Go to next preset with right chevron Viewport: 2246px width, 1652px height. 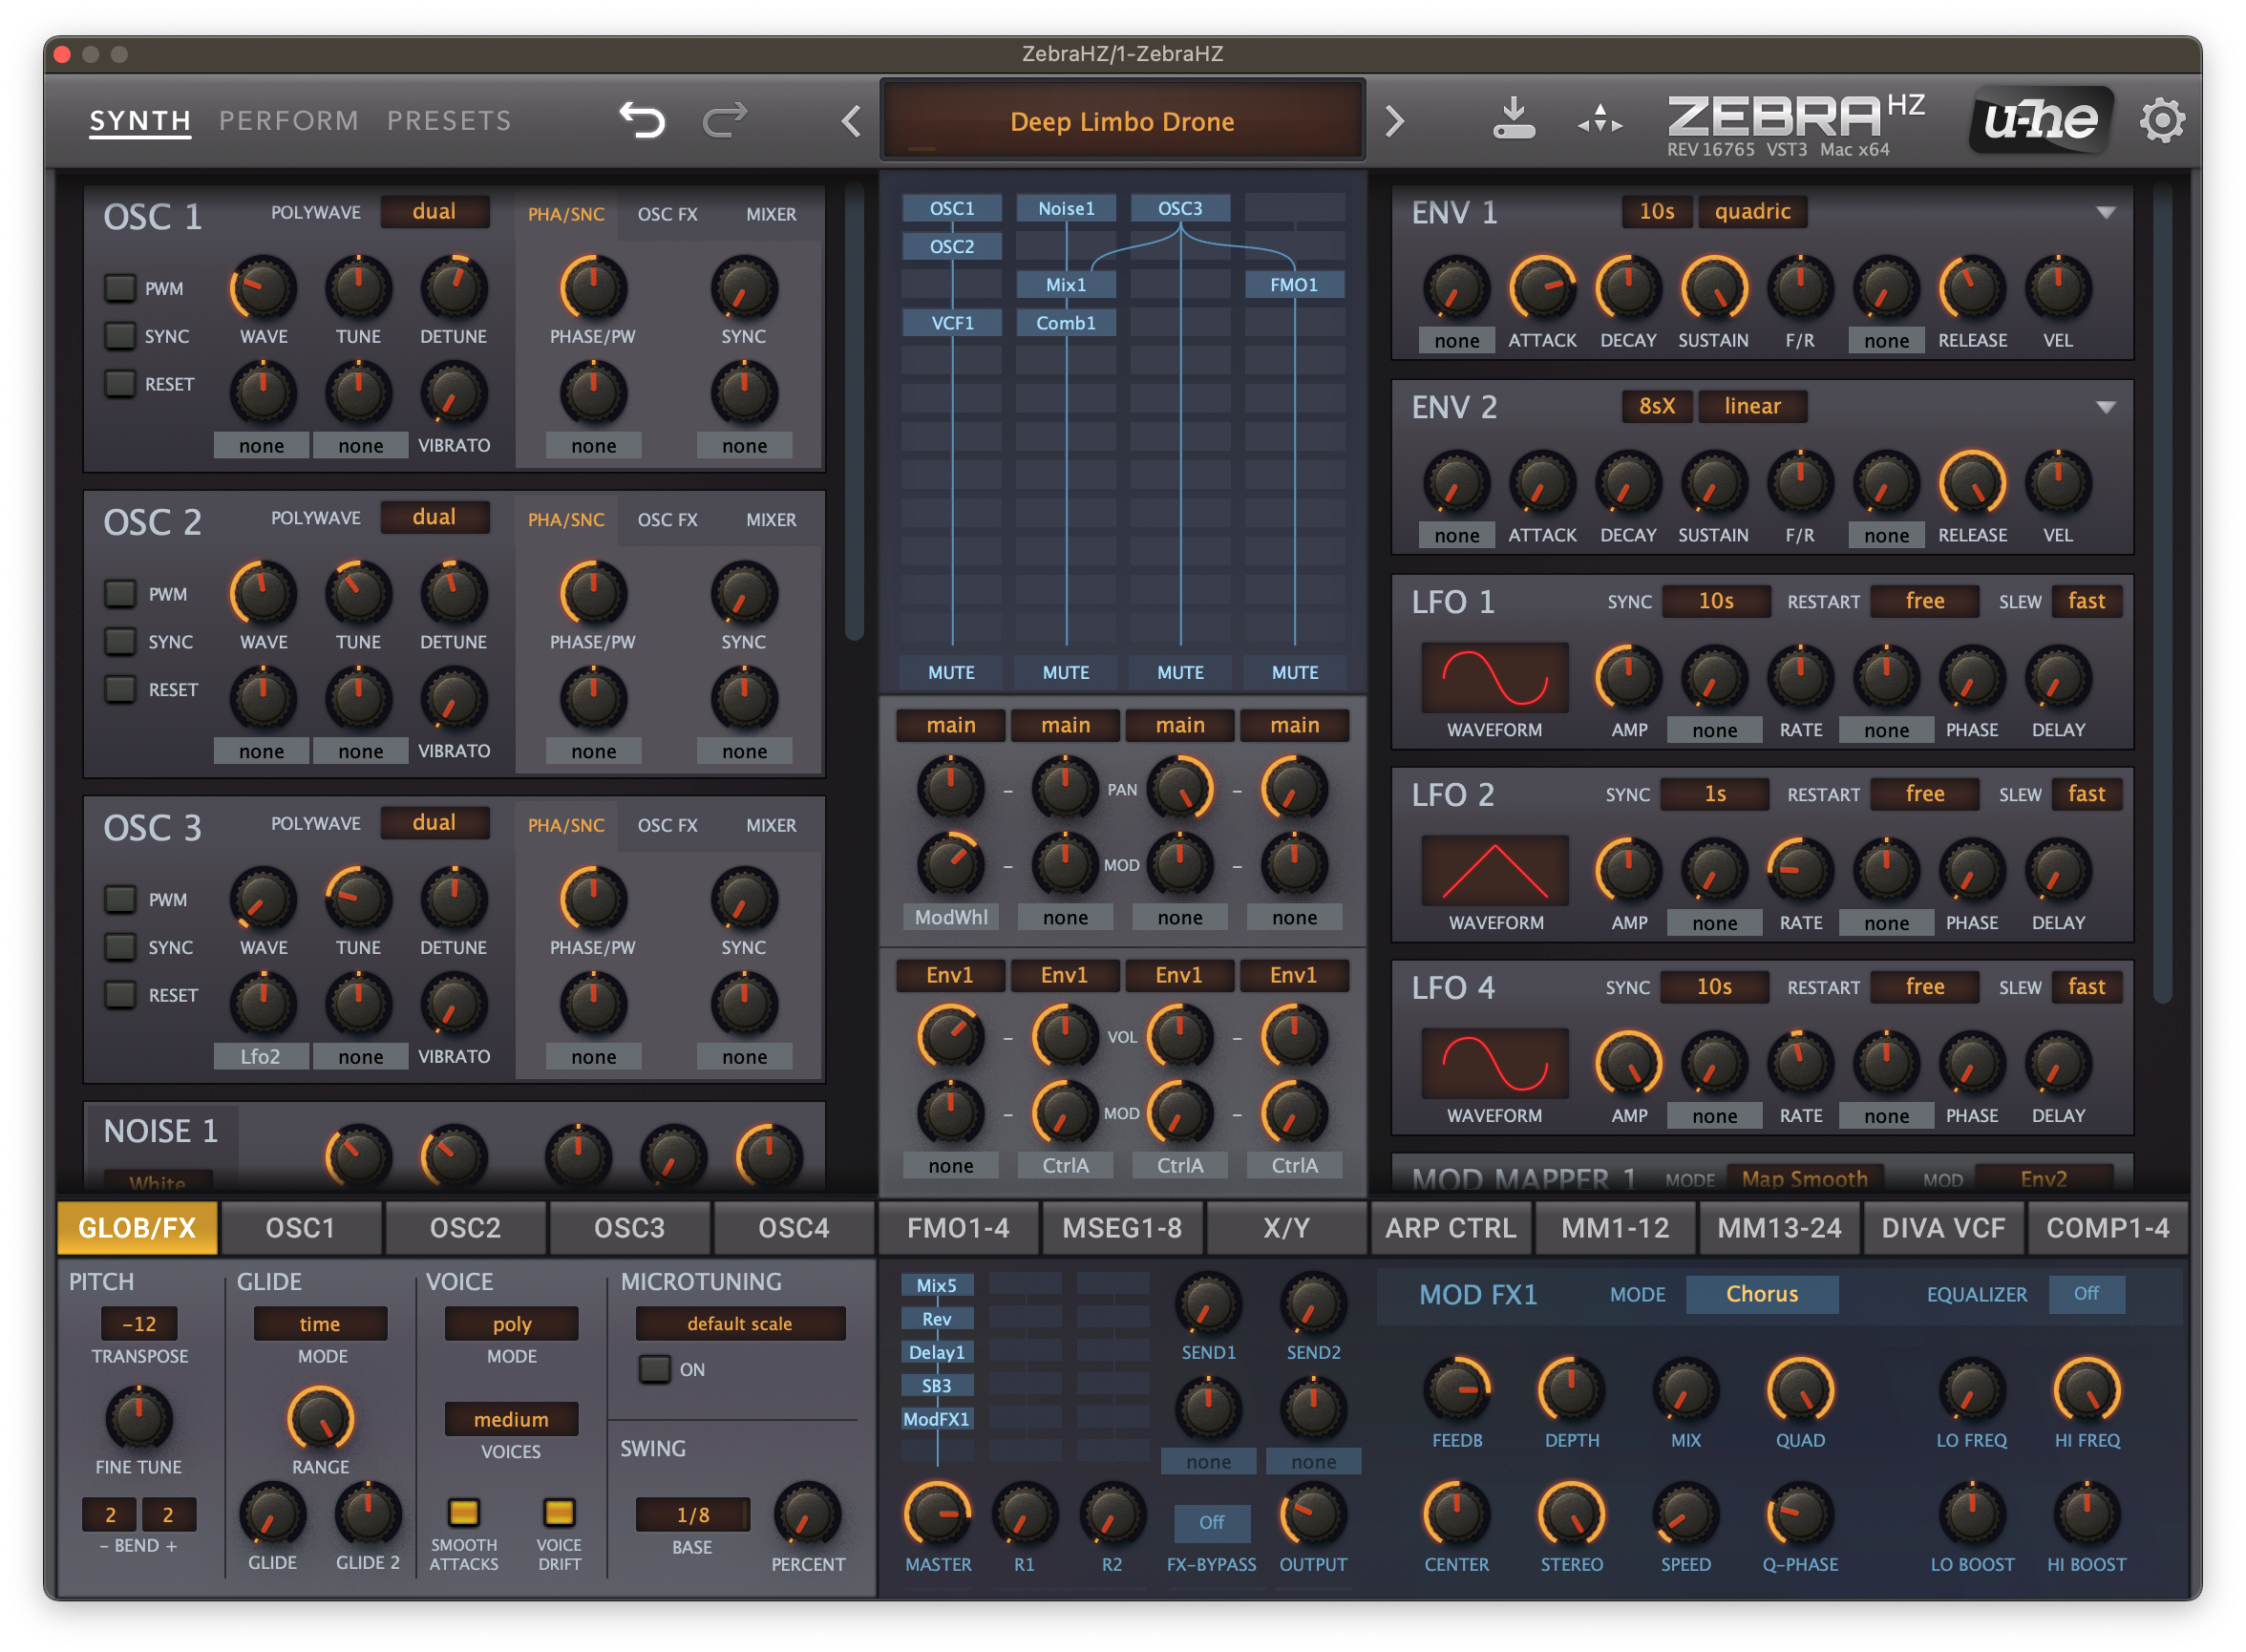[x=1395, y=122]
